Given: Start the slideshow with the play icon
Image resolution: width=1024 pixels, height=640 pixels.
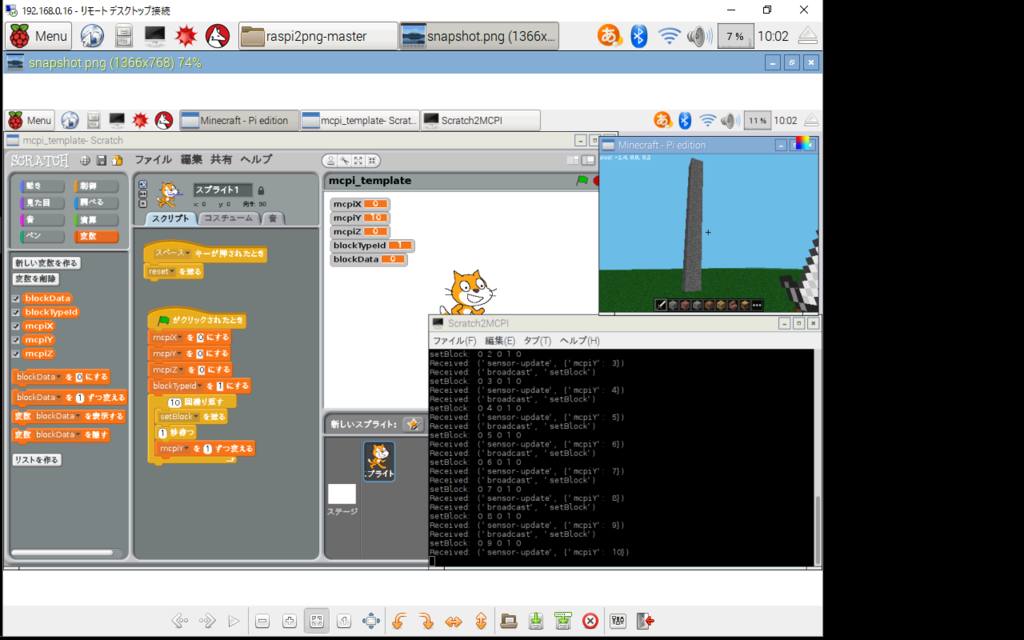Looking at the screenshot, I should (x=234, y=620).
